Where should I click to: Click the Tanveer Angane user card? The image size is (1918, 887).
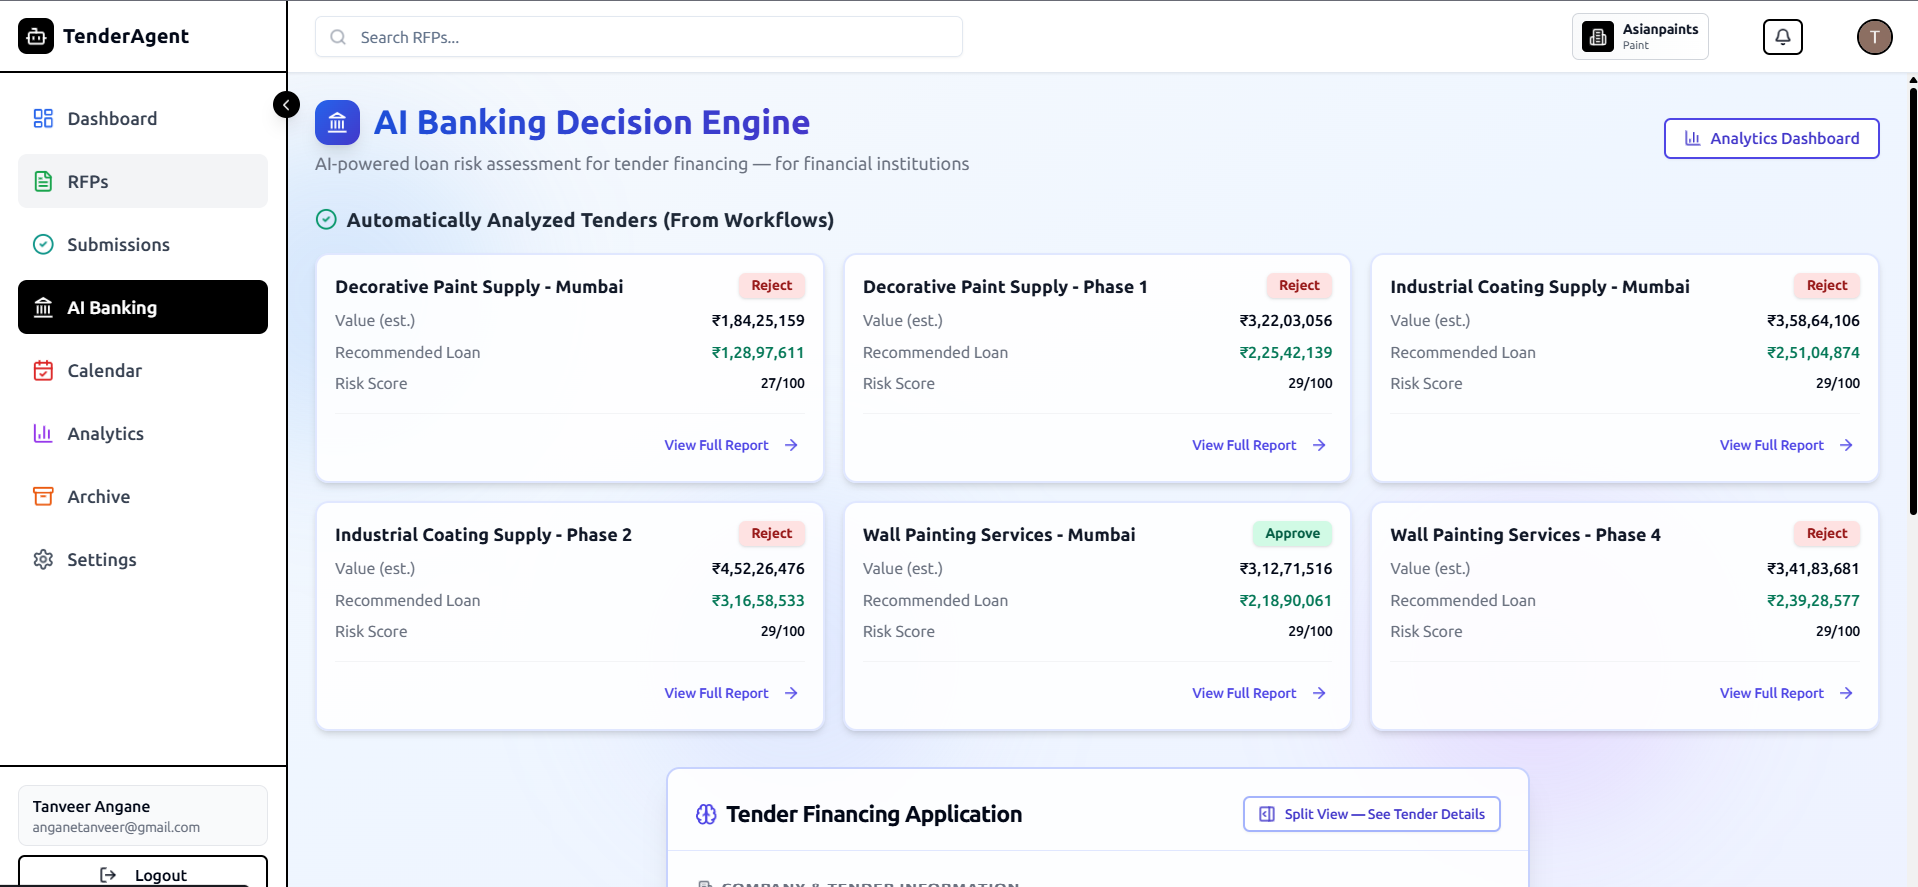pyautogui.click(x=143, y=816)
